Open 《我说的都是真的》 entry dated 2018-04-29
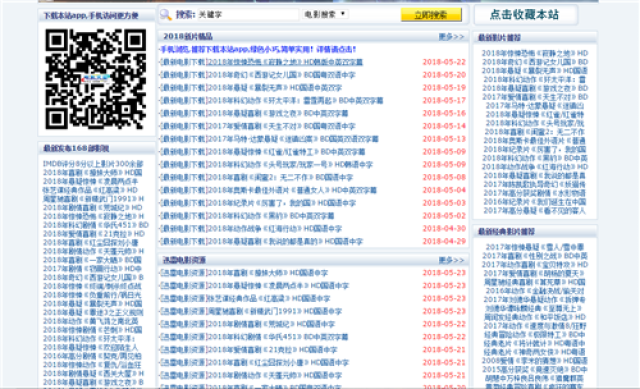The width and height of the screenshot is (640, 389). click(x=285, y=241)
